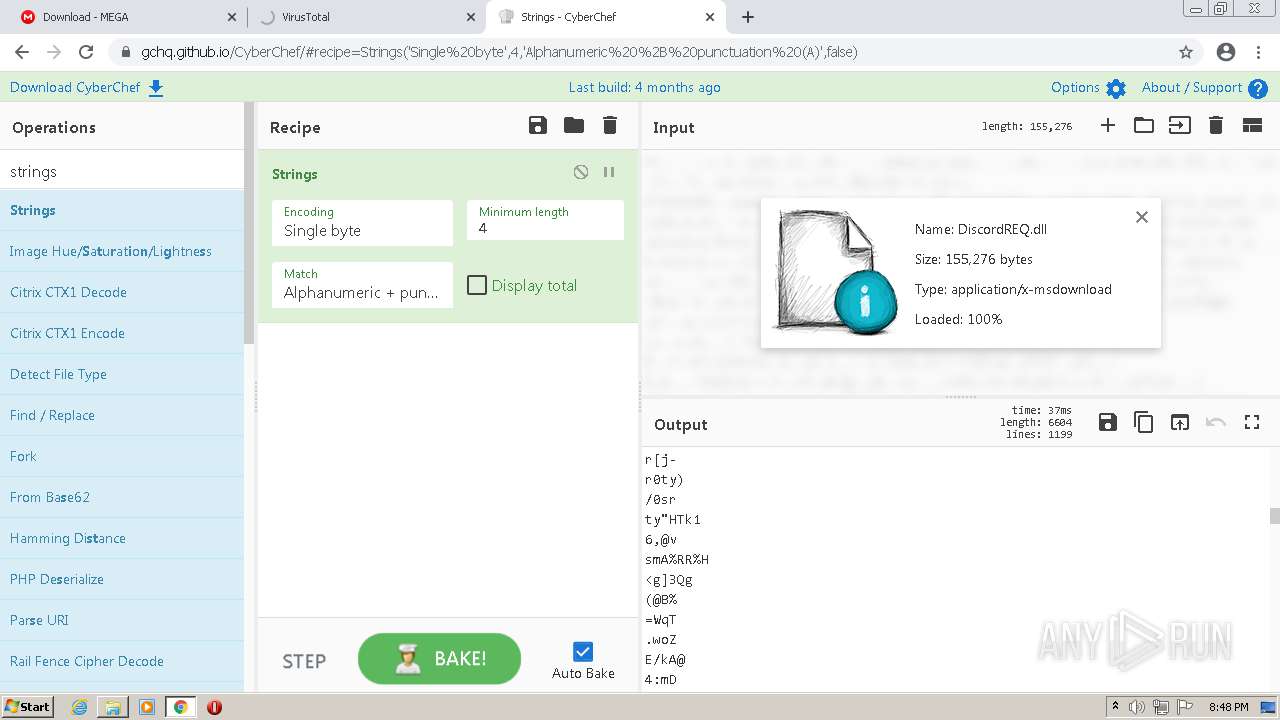Select PHP Deserialize operation
The height and width of the screenshot is (720, 1280).
point(122,579)
